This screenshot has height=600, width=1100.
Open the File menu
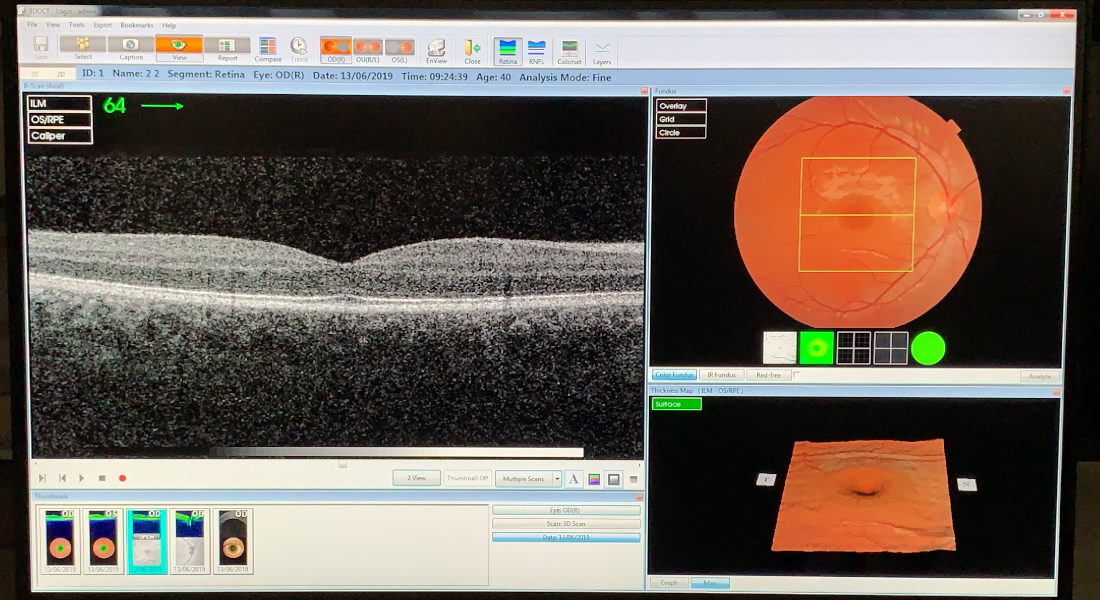pos(32,25)
